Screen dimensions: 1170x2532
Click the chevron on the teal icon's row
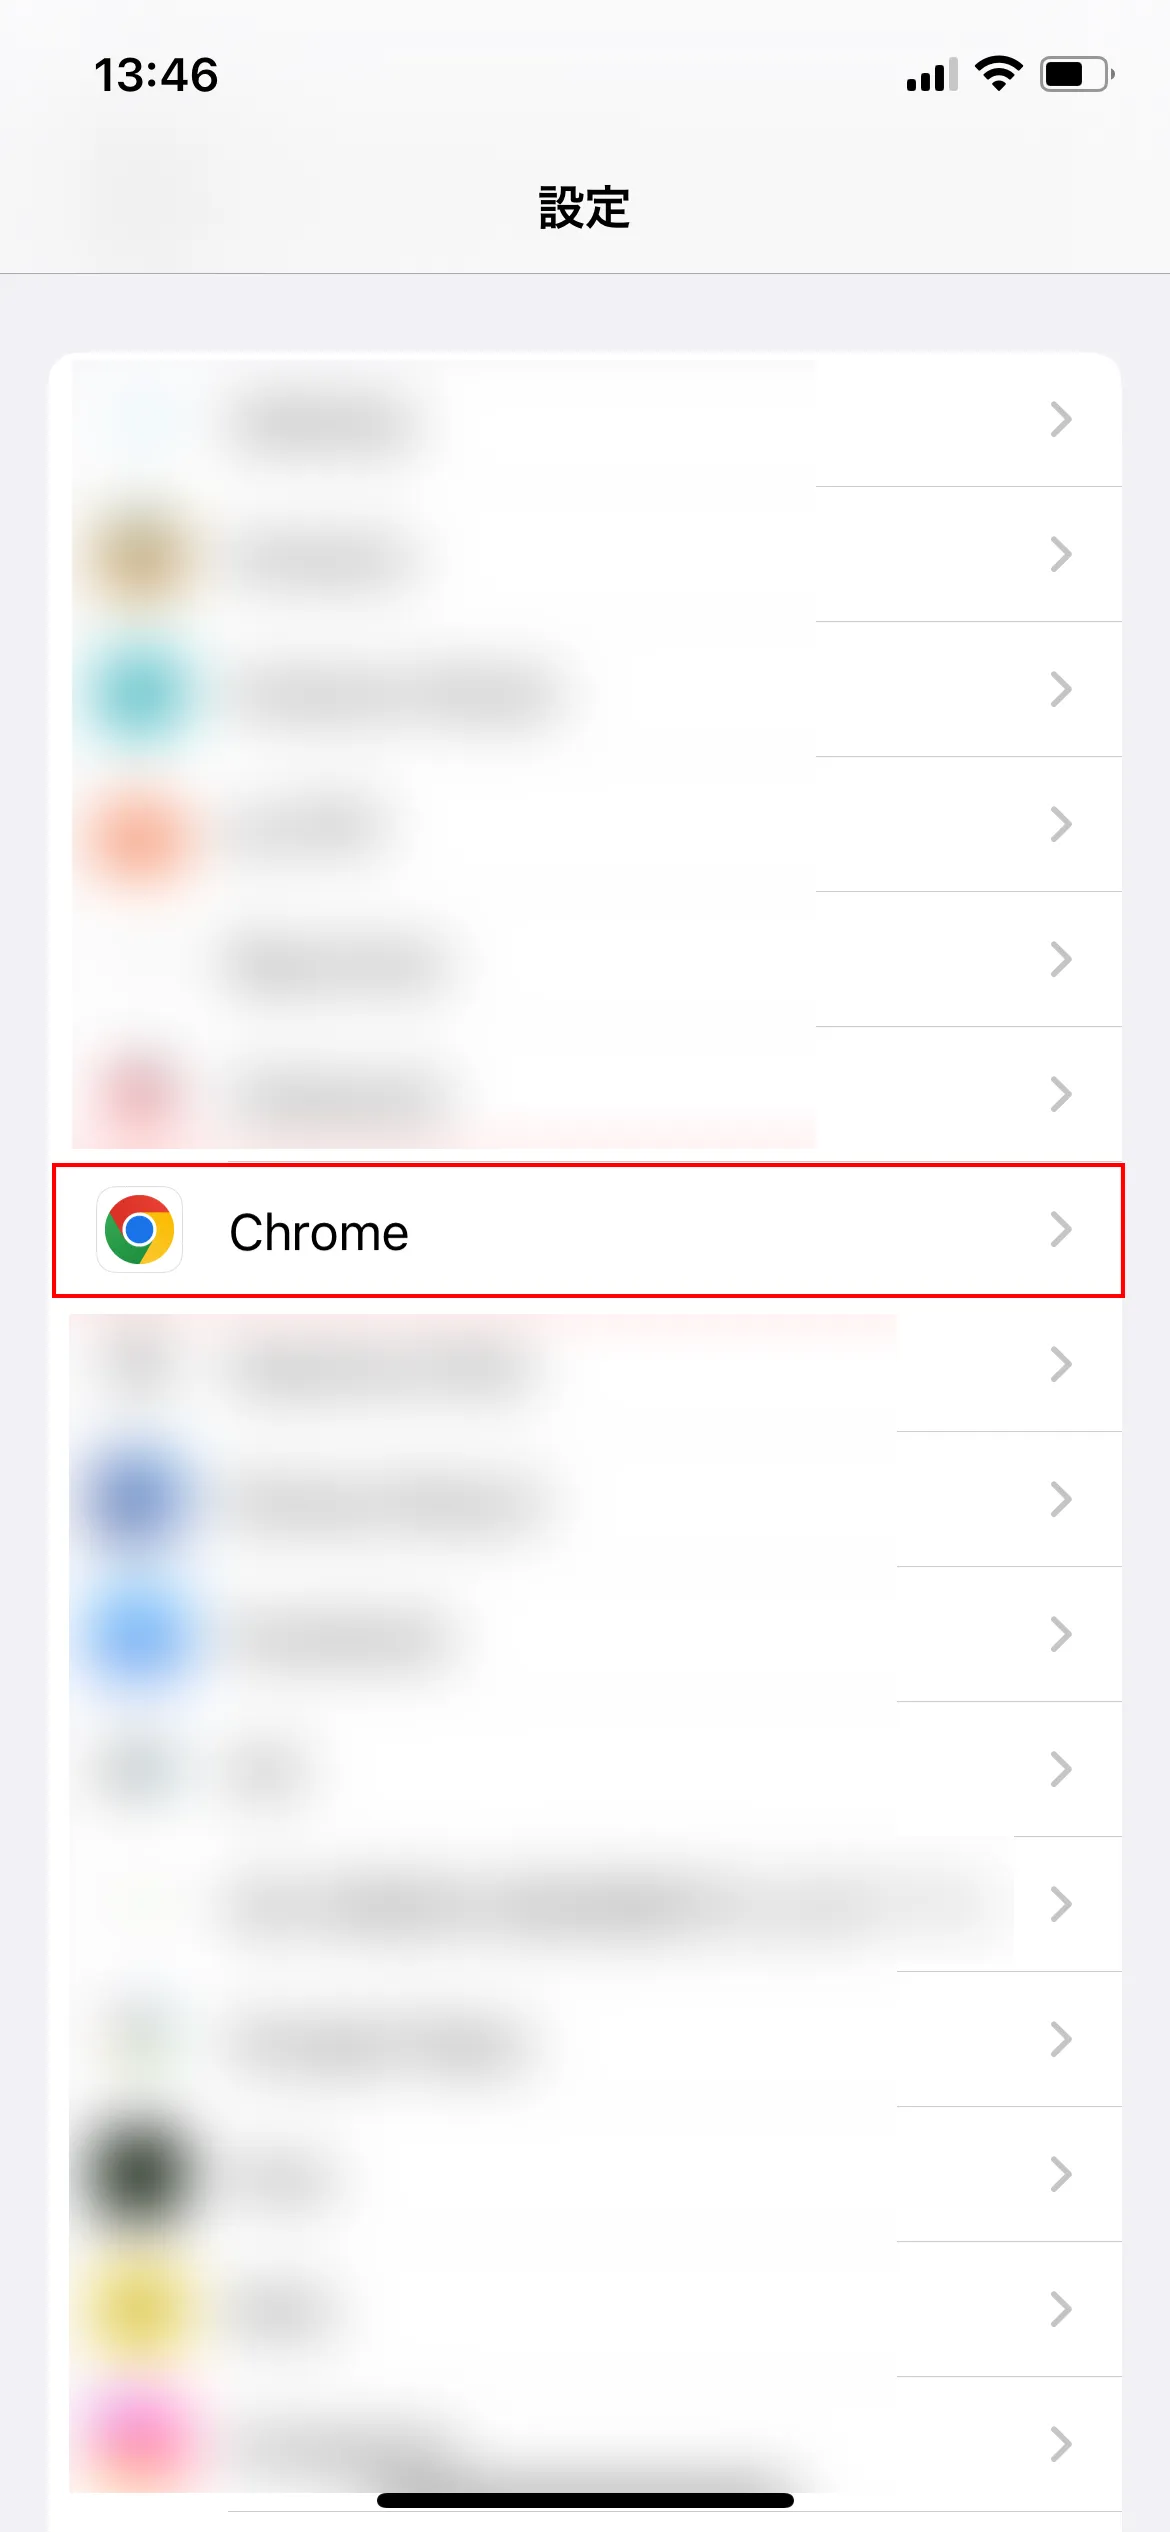tap(1061, 689)
